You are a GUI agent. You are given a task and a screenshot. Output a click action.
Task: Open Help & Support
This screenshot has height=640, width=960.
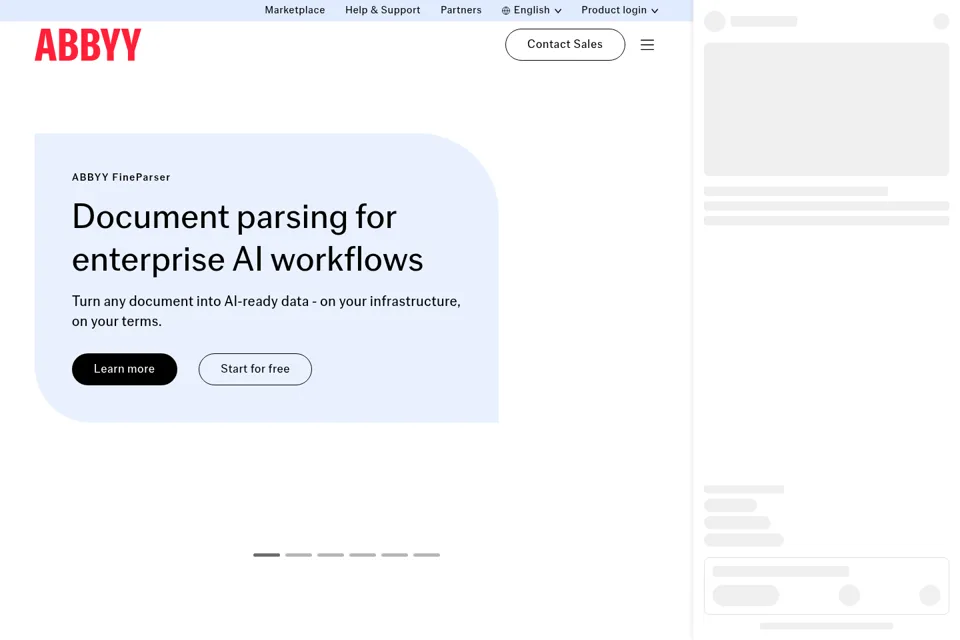pyautogui.click(x=383, y=10)
